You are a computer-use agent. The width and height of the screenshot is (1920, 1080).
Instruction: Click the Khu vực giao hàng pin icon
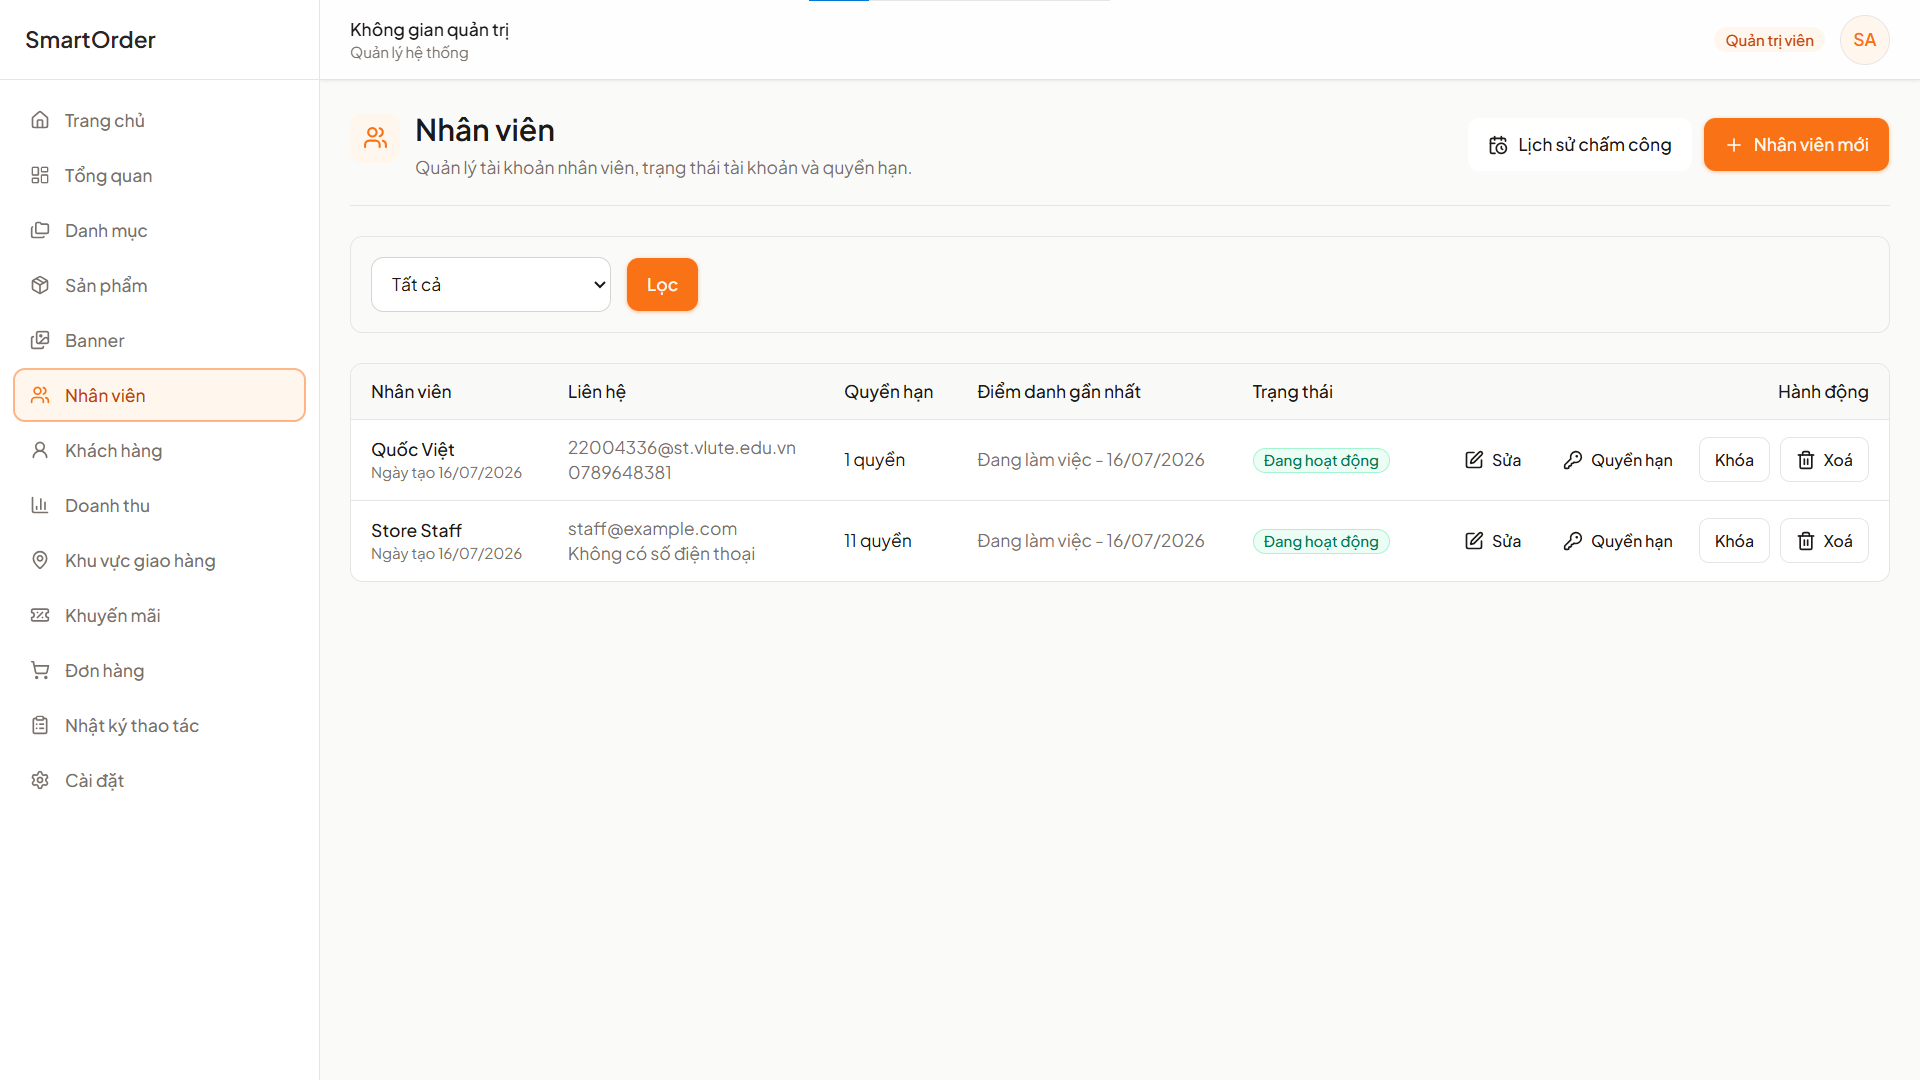(40, 560)
